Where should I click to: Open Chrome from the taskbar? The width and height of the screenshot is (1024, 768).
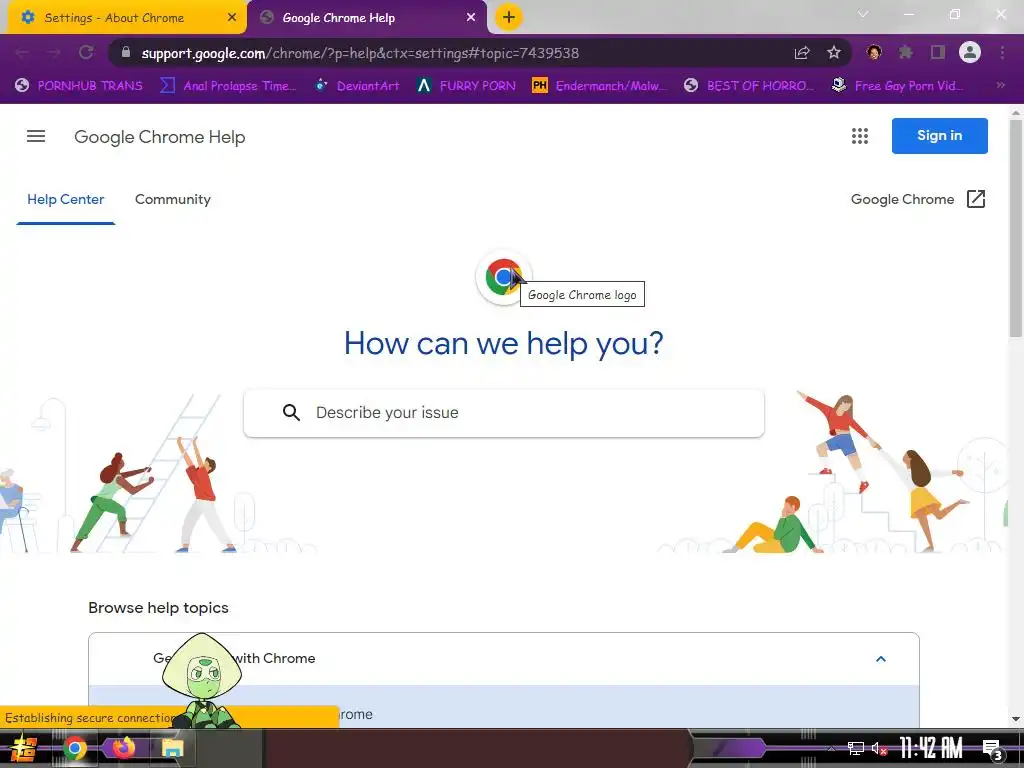pyautogui.click(x=75, y=748)
